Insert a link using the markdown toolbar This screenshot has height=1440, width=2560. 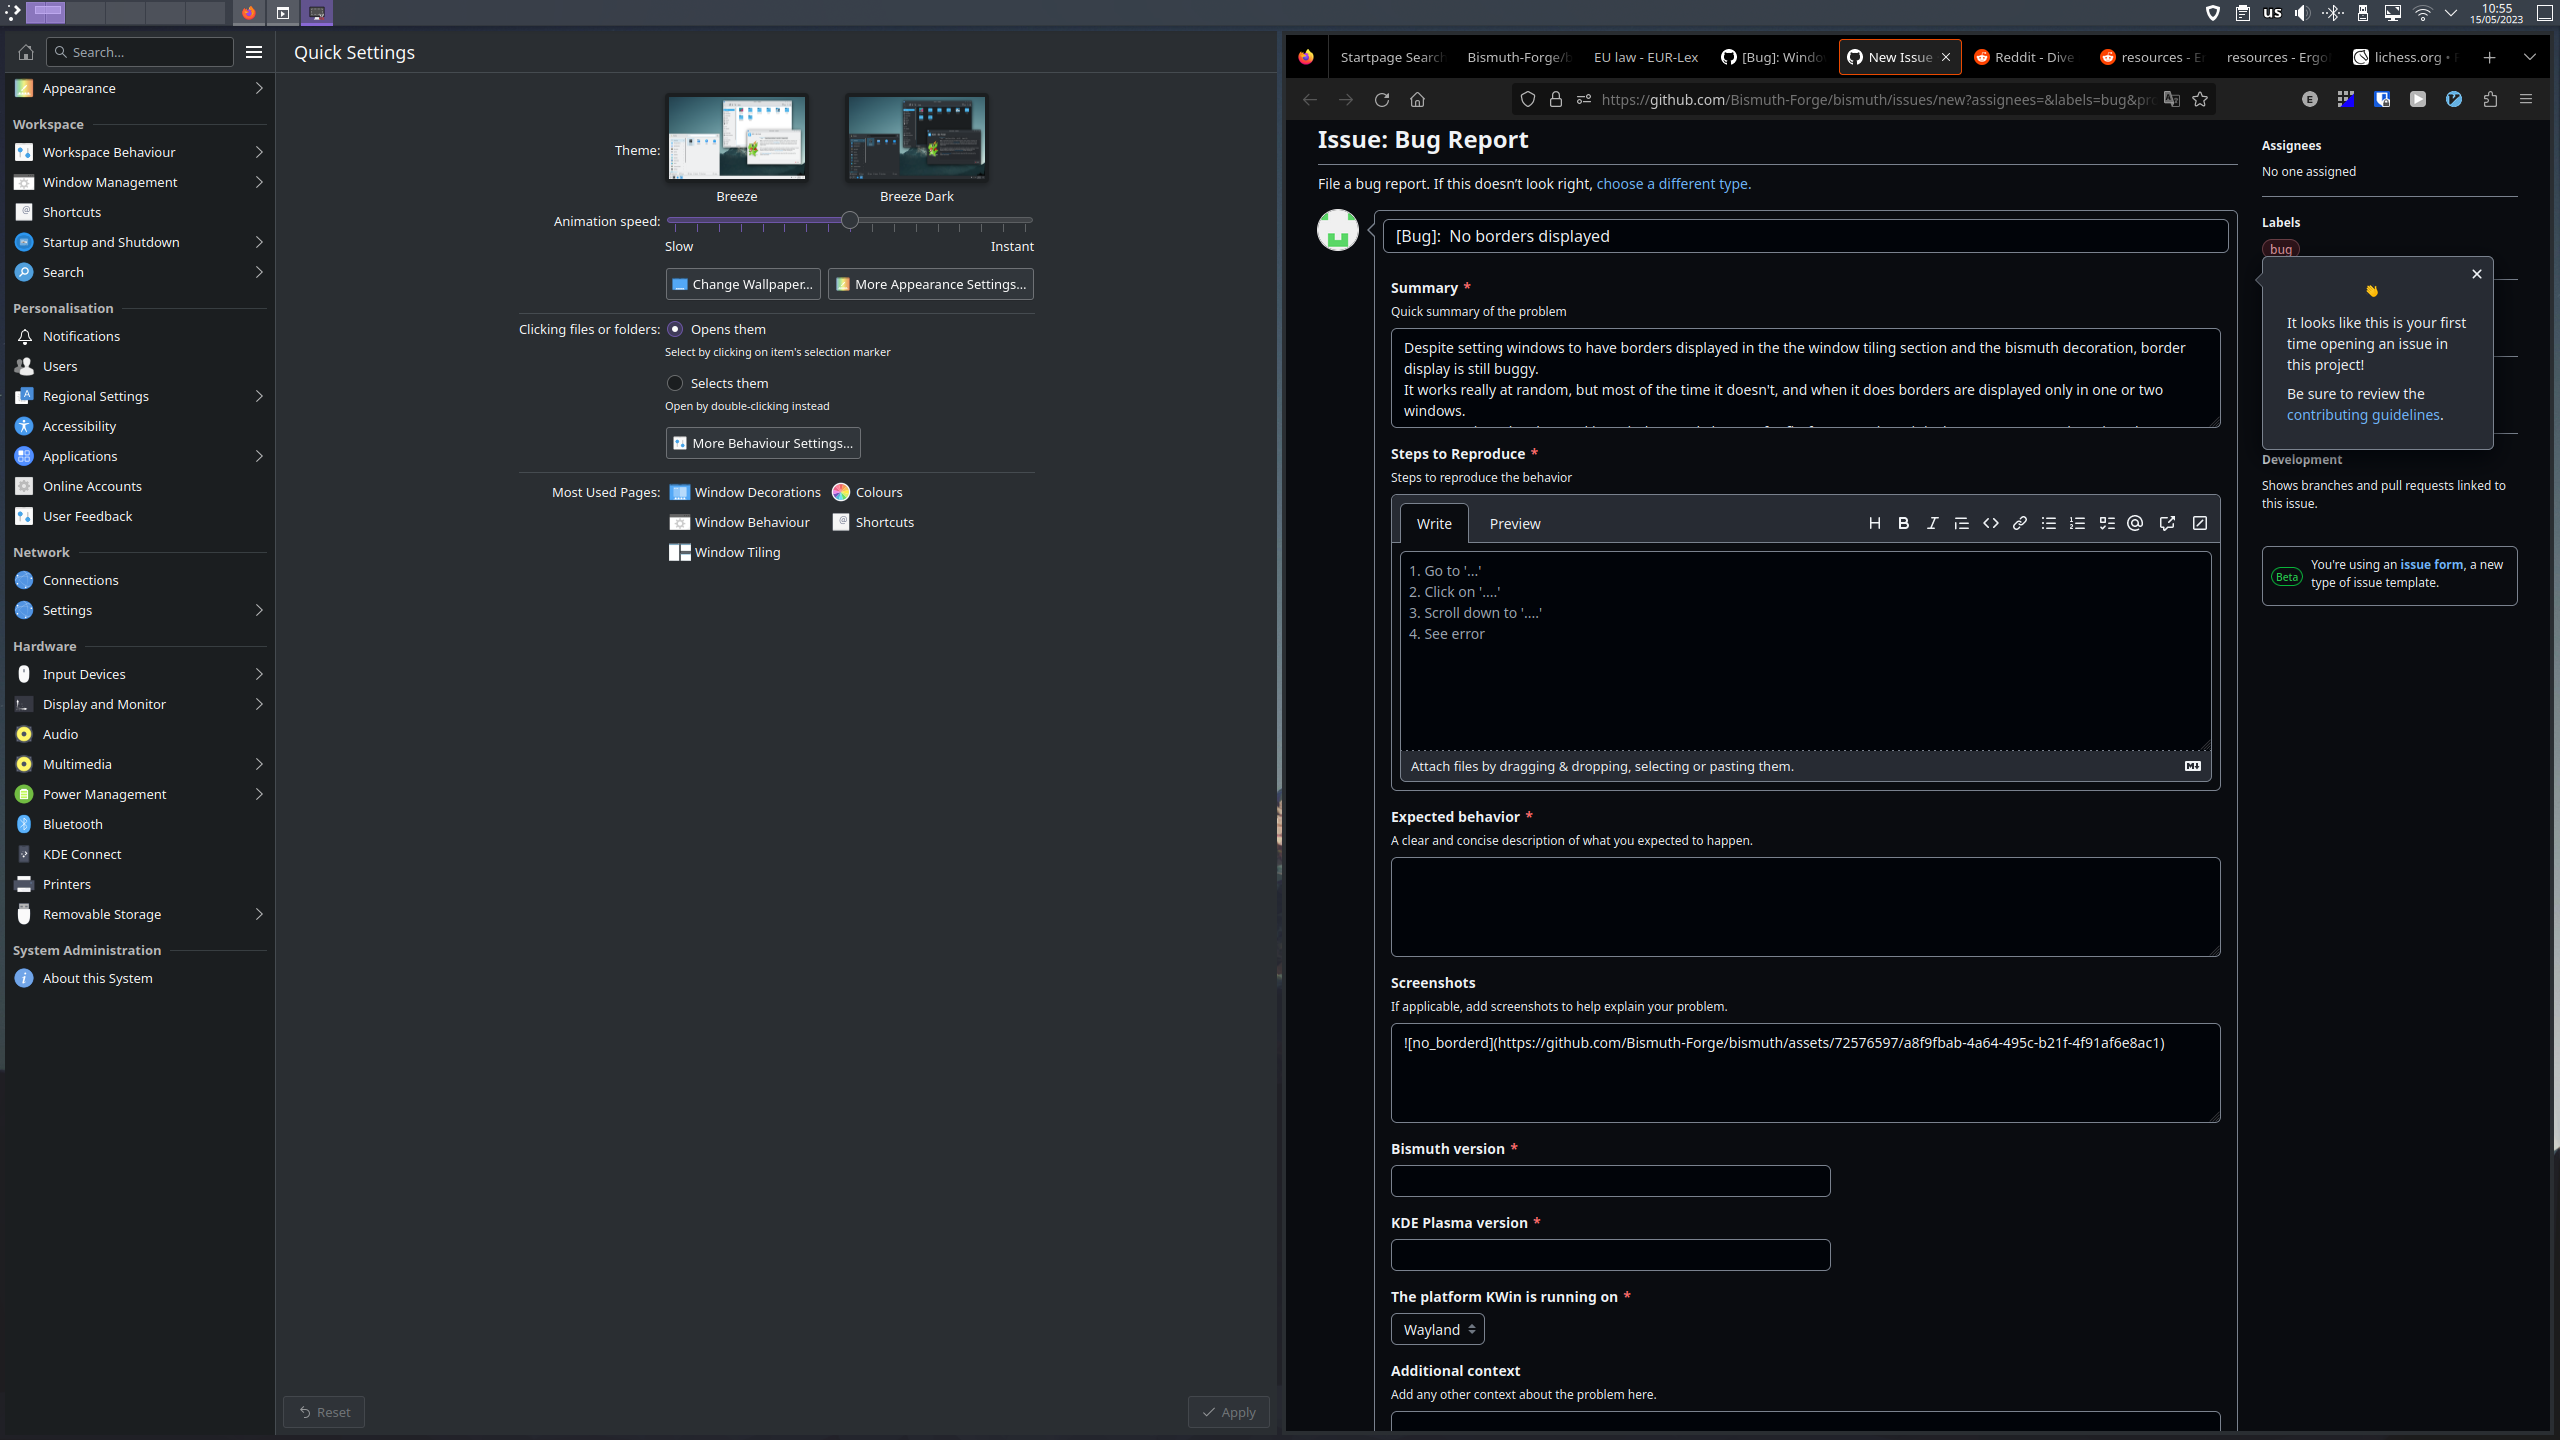pos(2019,522)
